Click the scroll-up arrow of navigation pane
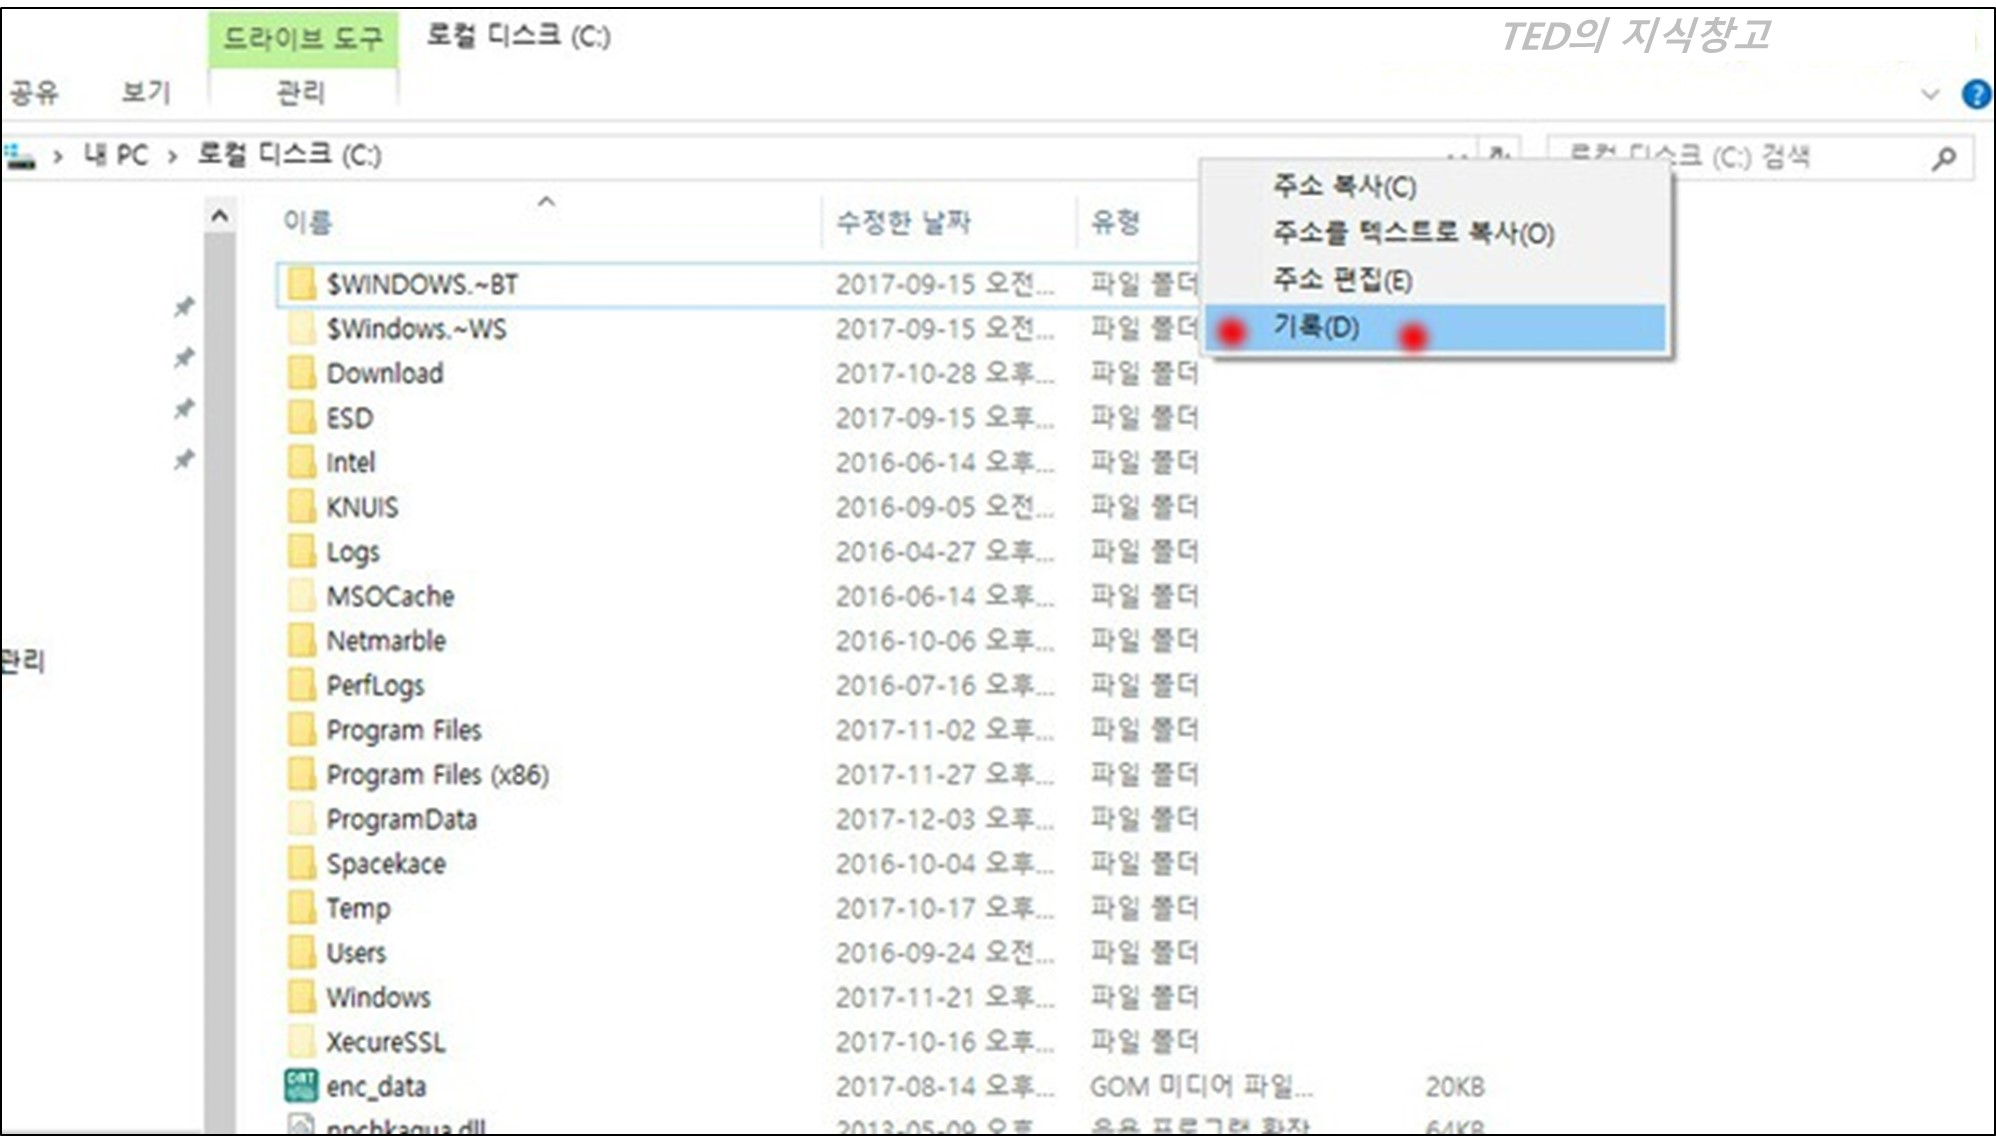The image size is (1996, 1136). pyautogui.click(x=220, y=216)
